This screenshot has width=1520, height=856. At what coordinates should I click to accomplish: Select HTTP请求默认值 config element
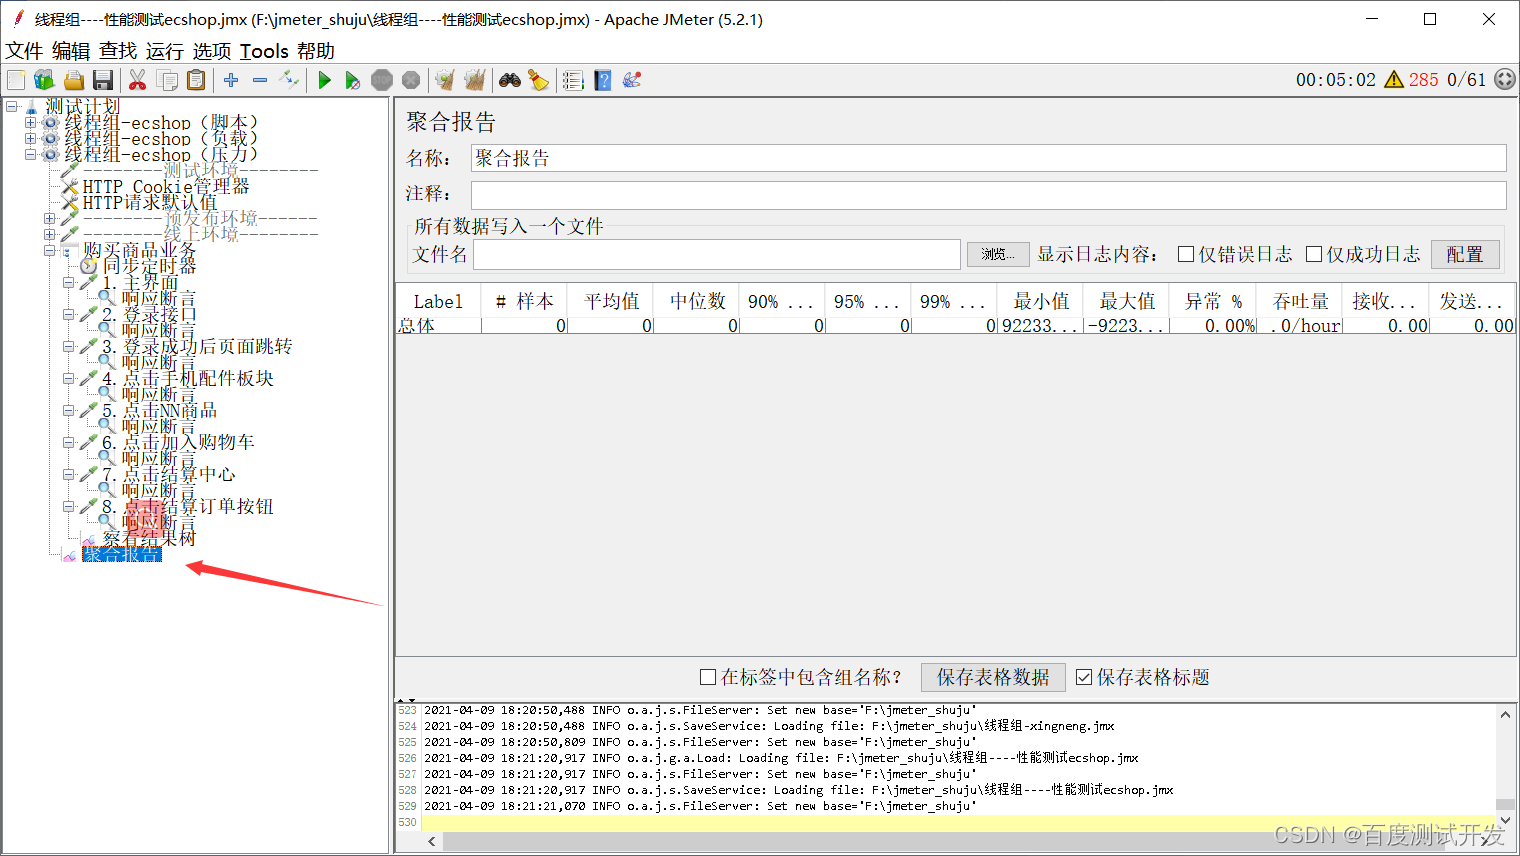click(x=150, y=202)
